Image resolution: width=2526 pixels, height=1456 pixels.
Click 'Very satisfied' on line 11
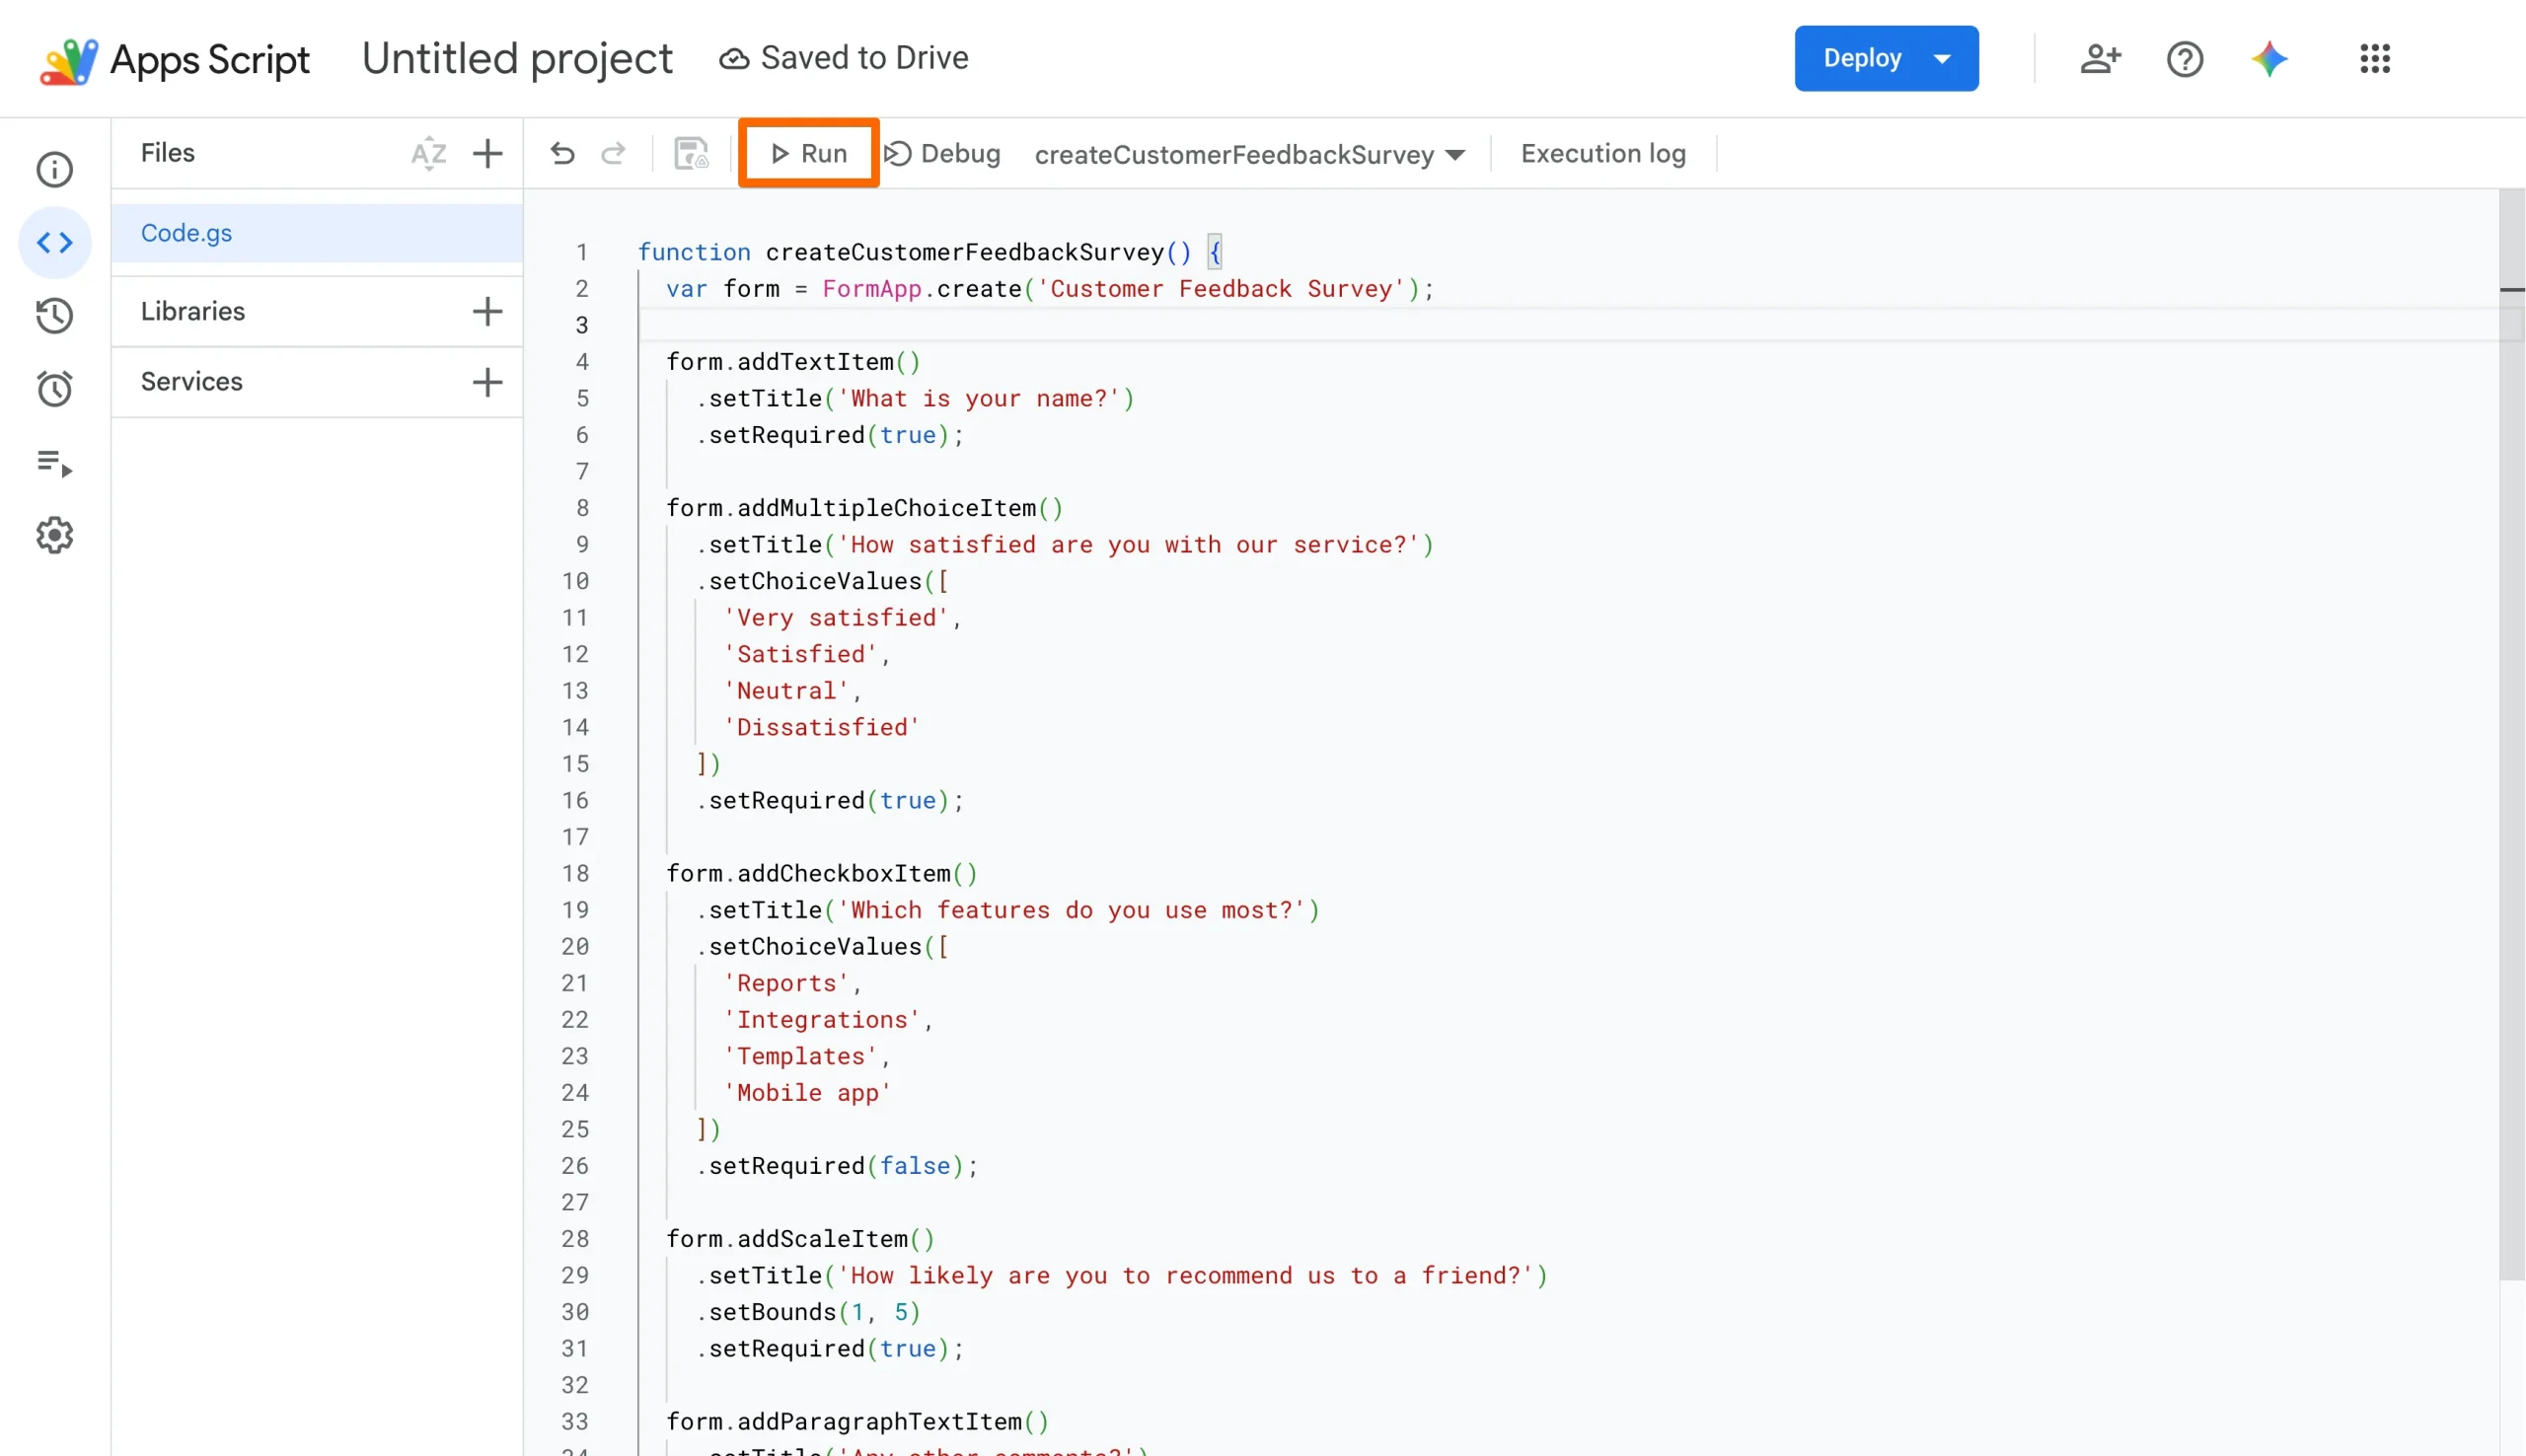(836, 617)
